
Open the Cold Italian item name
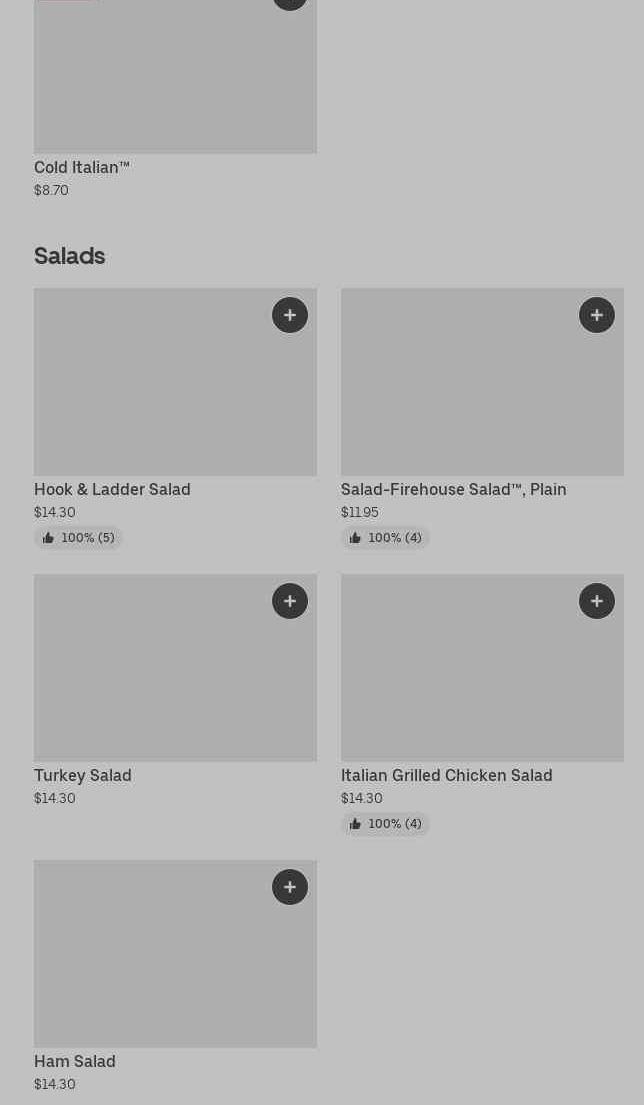point(82,167)
